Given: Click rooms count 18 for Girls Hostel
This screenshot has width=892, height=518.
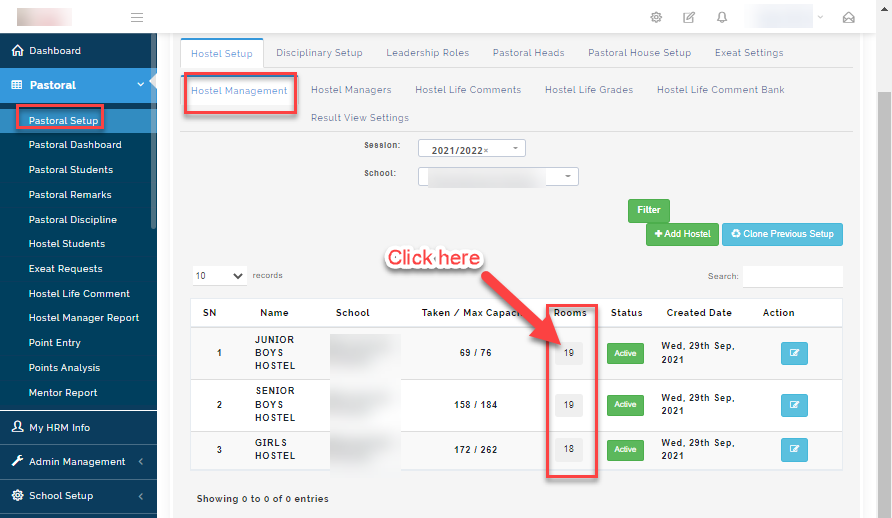Looking at the screenshot, I should click(569, 449).
